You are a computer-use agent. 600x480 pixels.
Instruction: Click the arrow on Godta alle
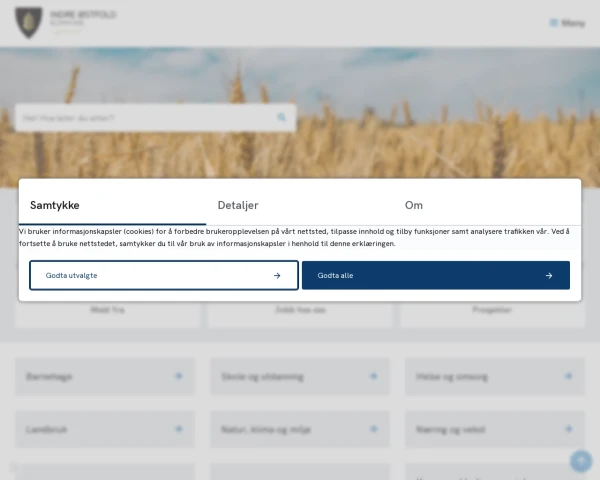click(549, 275)
